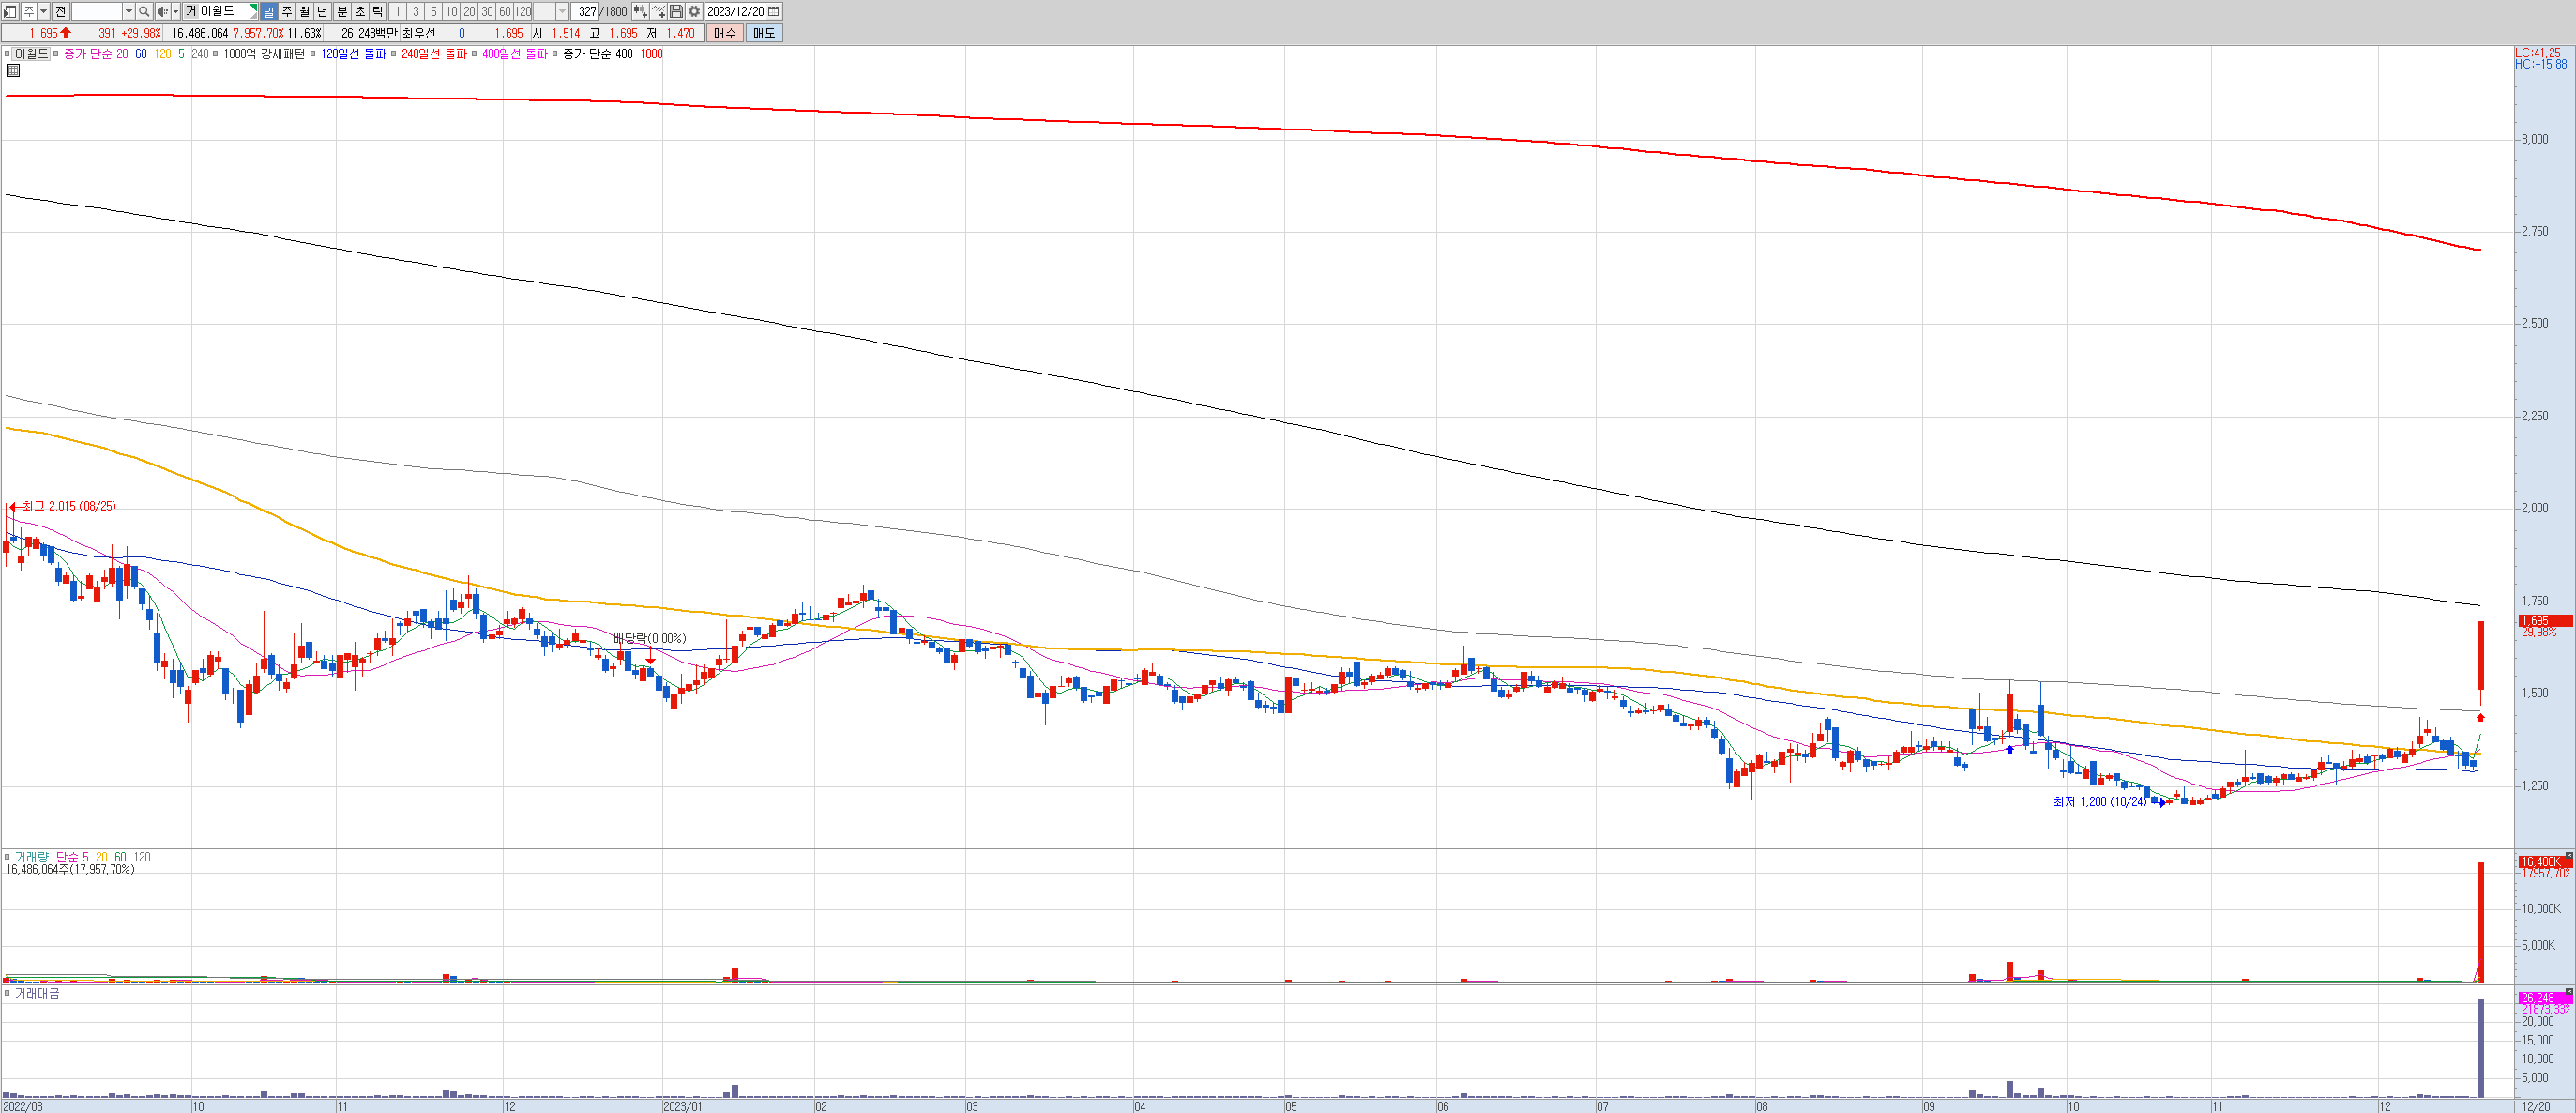Click the small square before 120일선 돌파

click(313, 54)
